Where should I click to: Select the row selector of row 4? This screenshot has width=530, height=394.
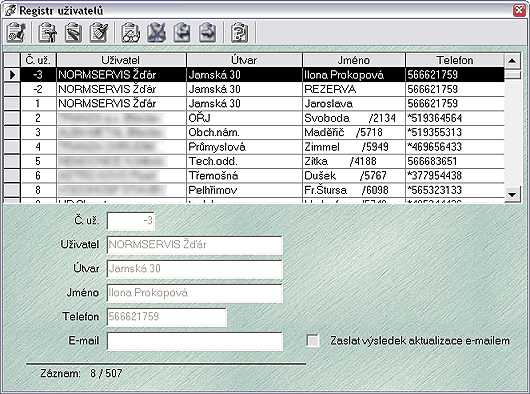(12, 147)
